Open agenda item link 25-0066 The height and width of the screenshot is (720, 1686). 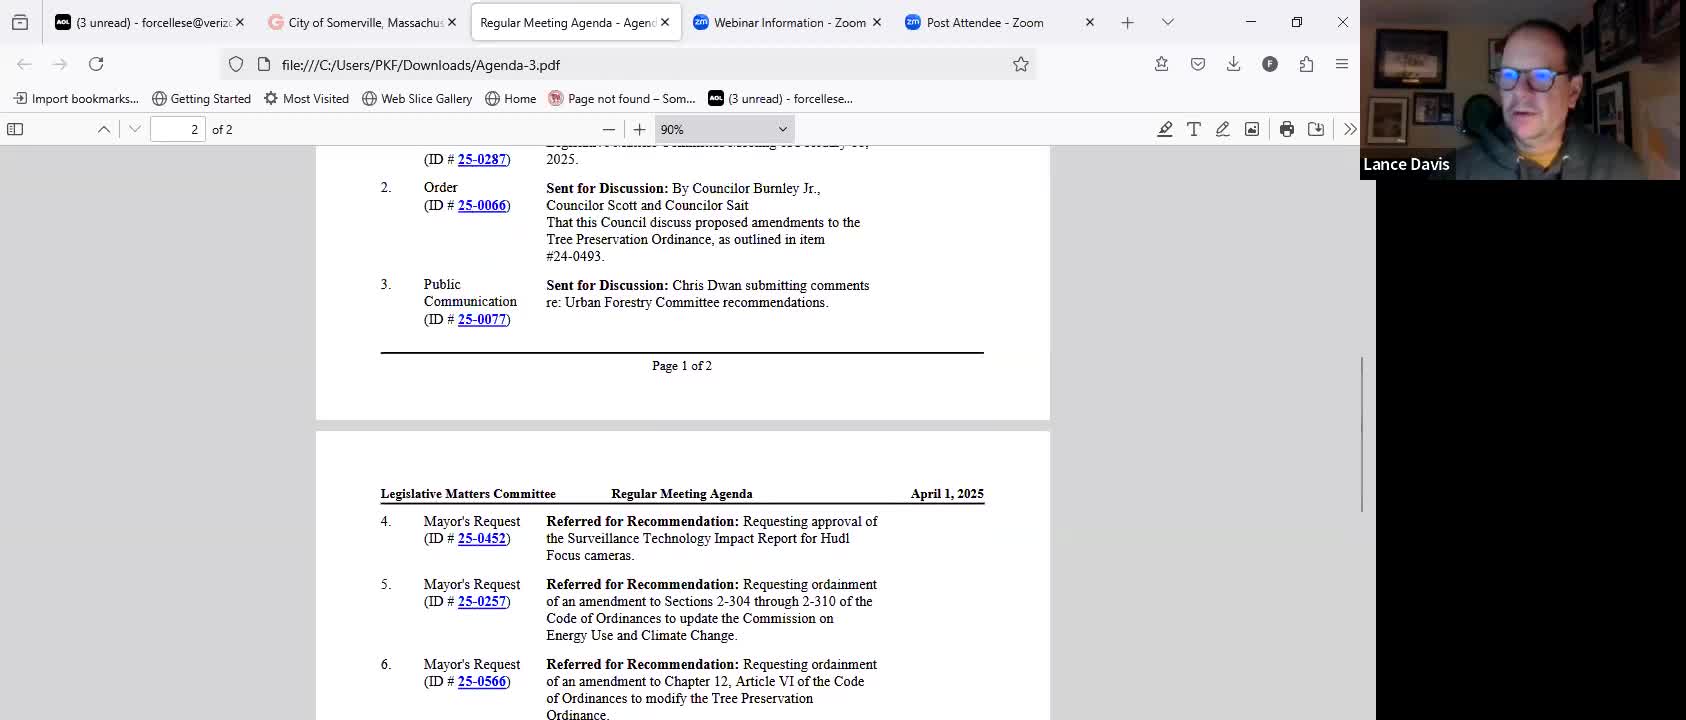pos(482,205)
